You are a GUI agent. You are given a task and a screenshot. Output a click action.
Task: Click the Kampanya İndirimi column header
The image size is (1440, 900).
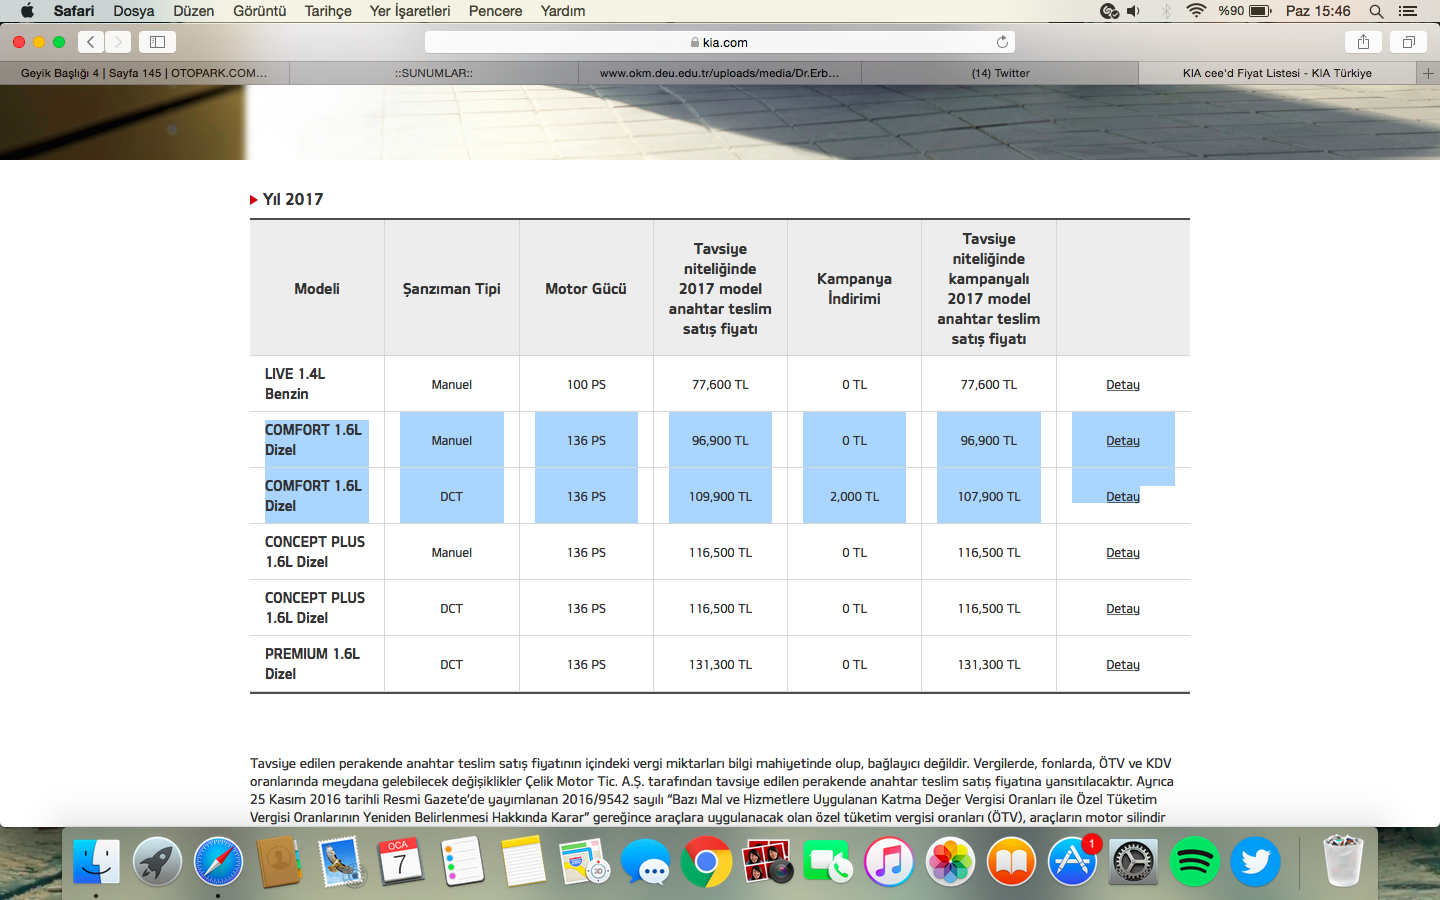click(x=854, y=289)
